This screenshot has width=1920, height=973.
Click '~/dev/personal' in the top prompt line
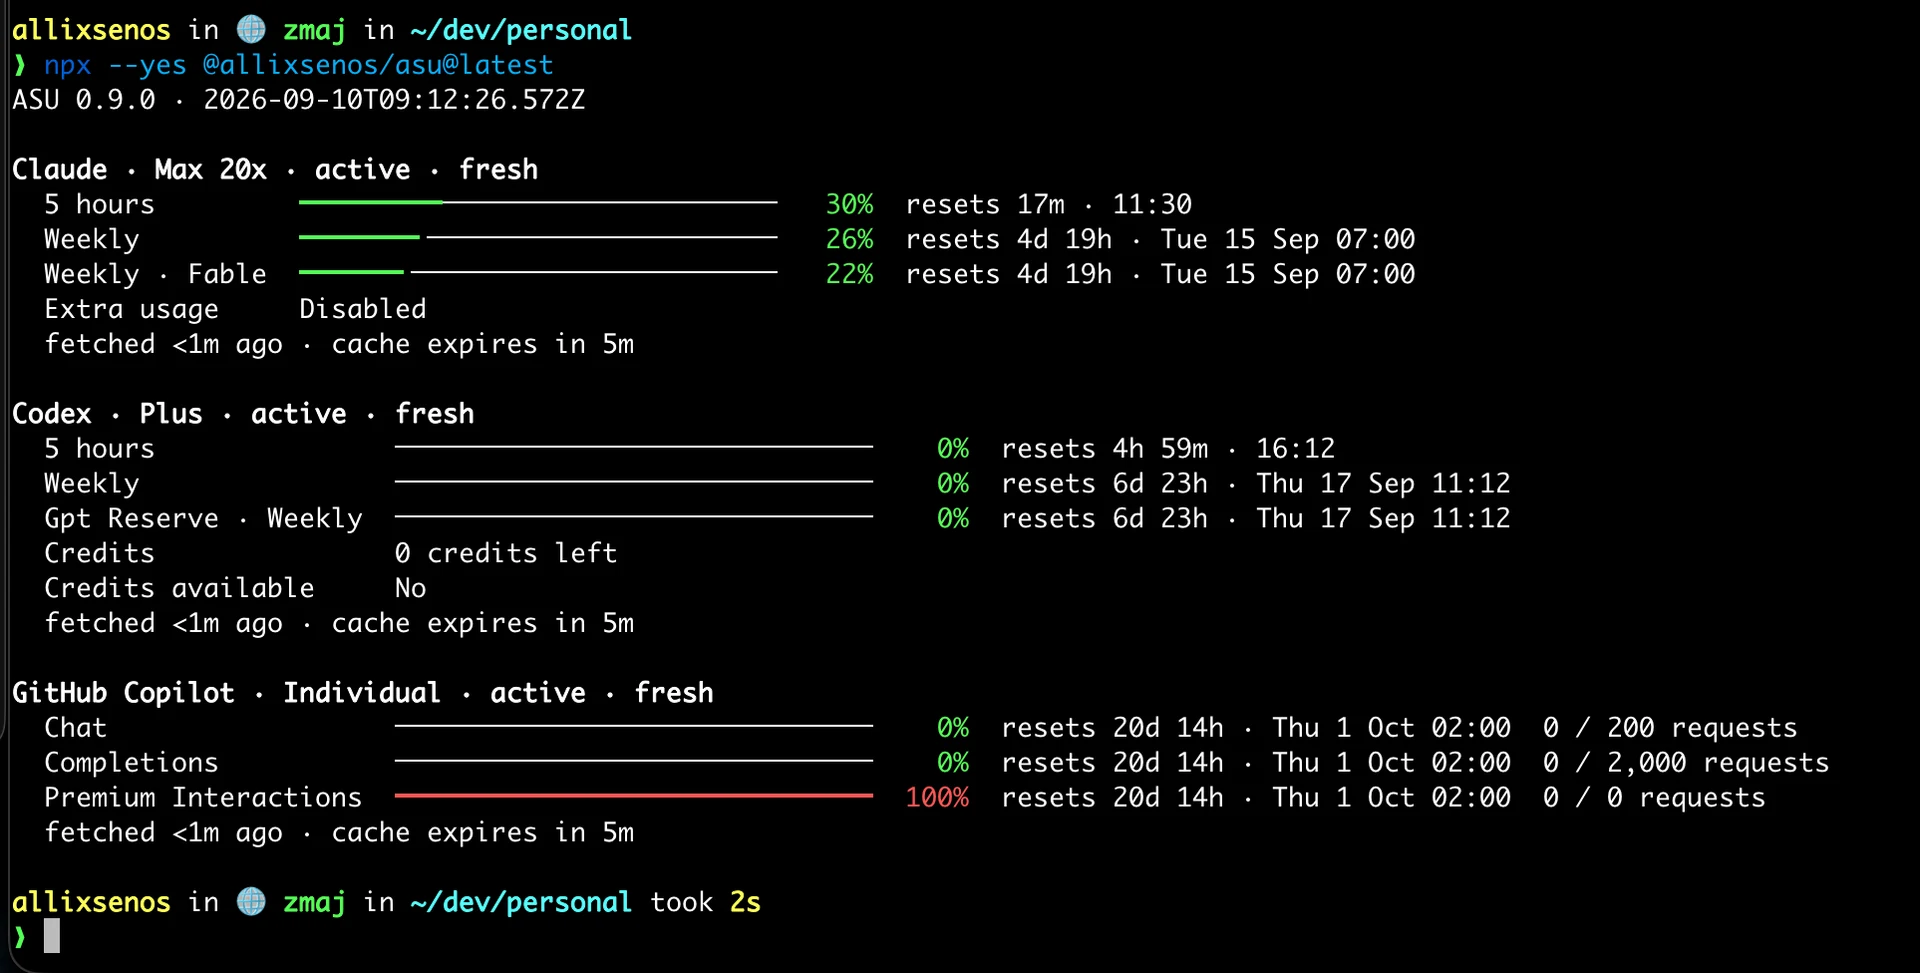[521, 30]
